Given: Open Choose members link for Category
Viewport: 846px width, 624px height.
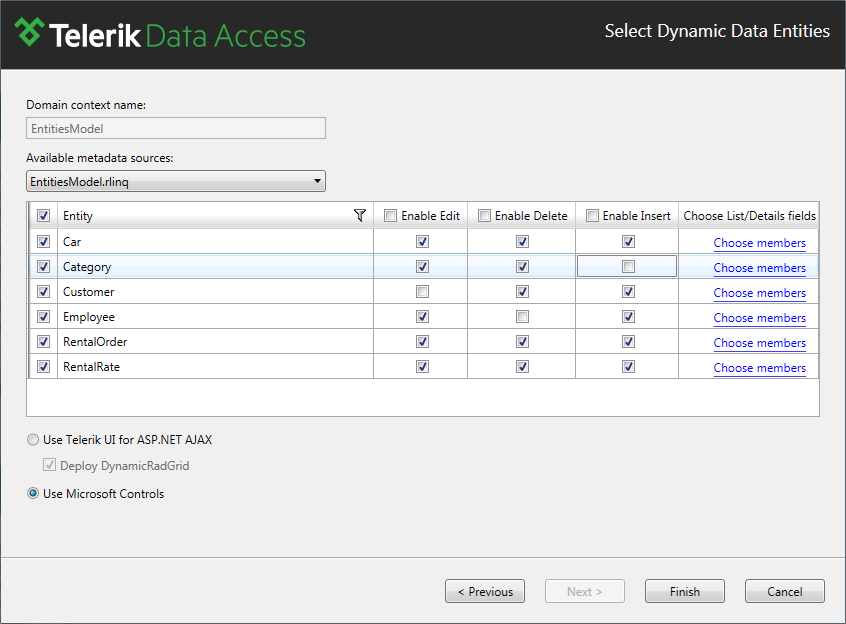Looking at the screenshot, I should pyautogui.click(x=760, y=268).
